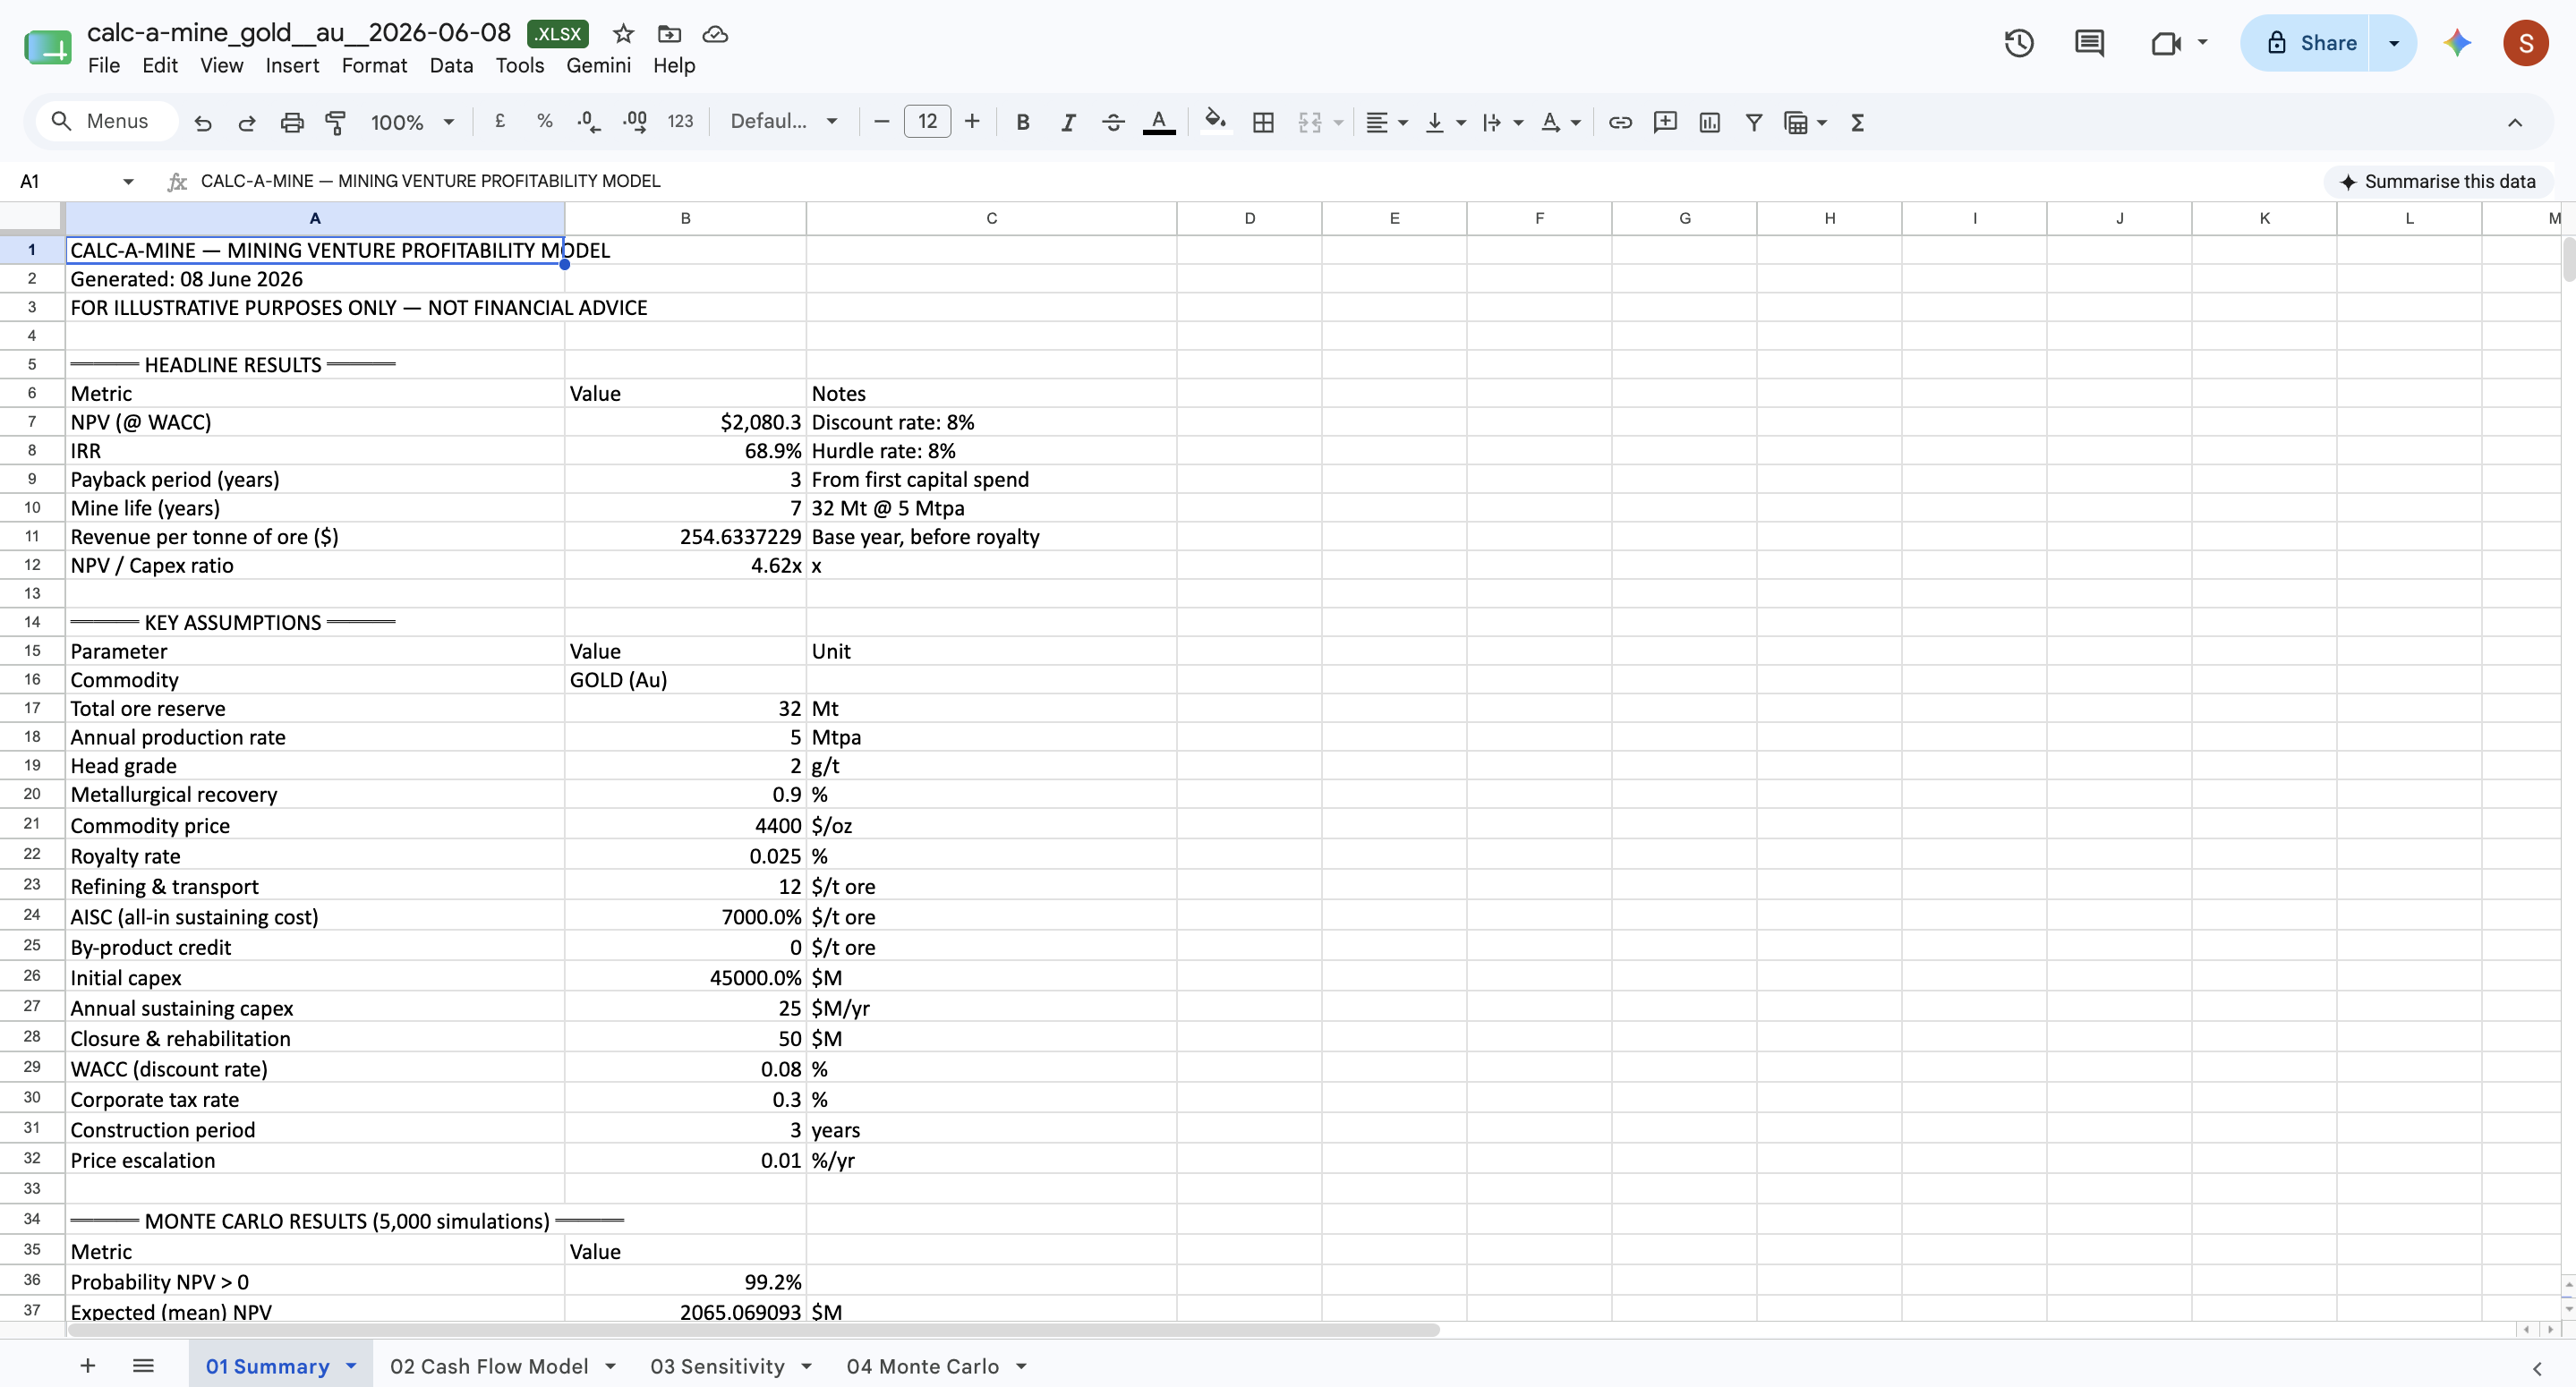Viewport: 2576px width, 1387px height.
Task: Open the side panel arrow
Action: pos(2537,1368)
